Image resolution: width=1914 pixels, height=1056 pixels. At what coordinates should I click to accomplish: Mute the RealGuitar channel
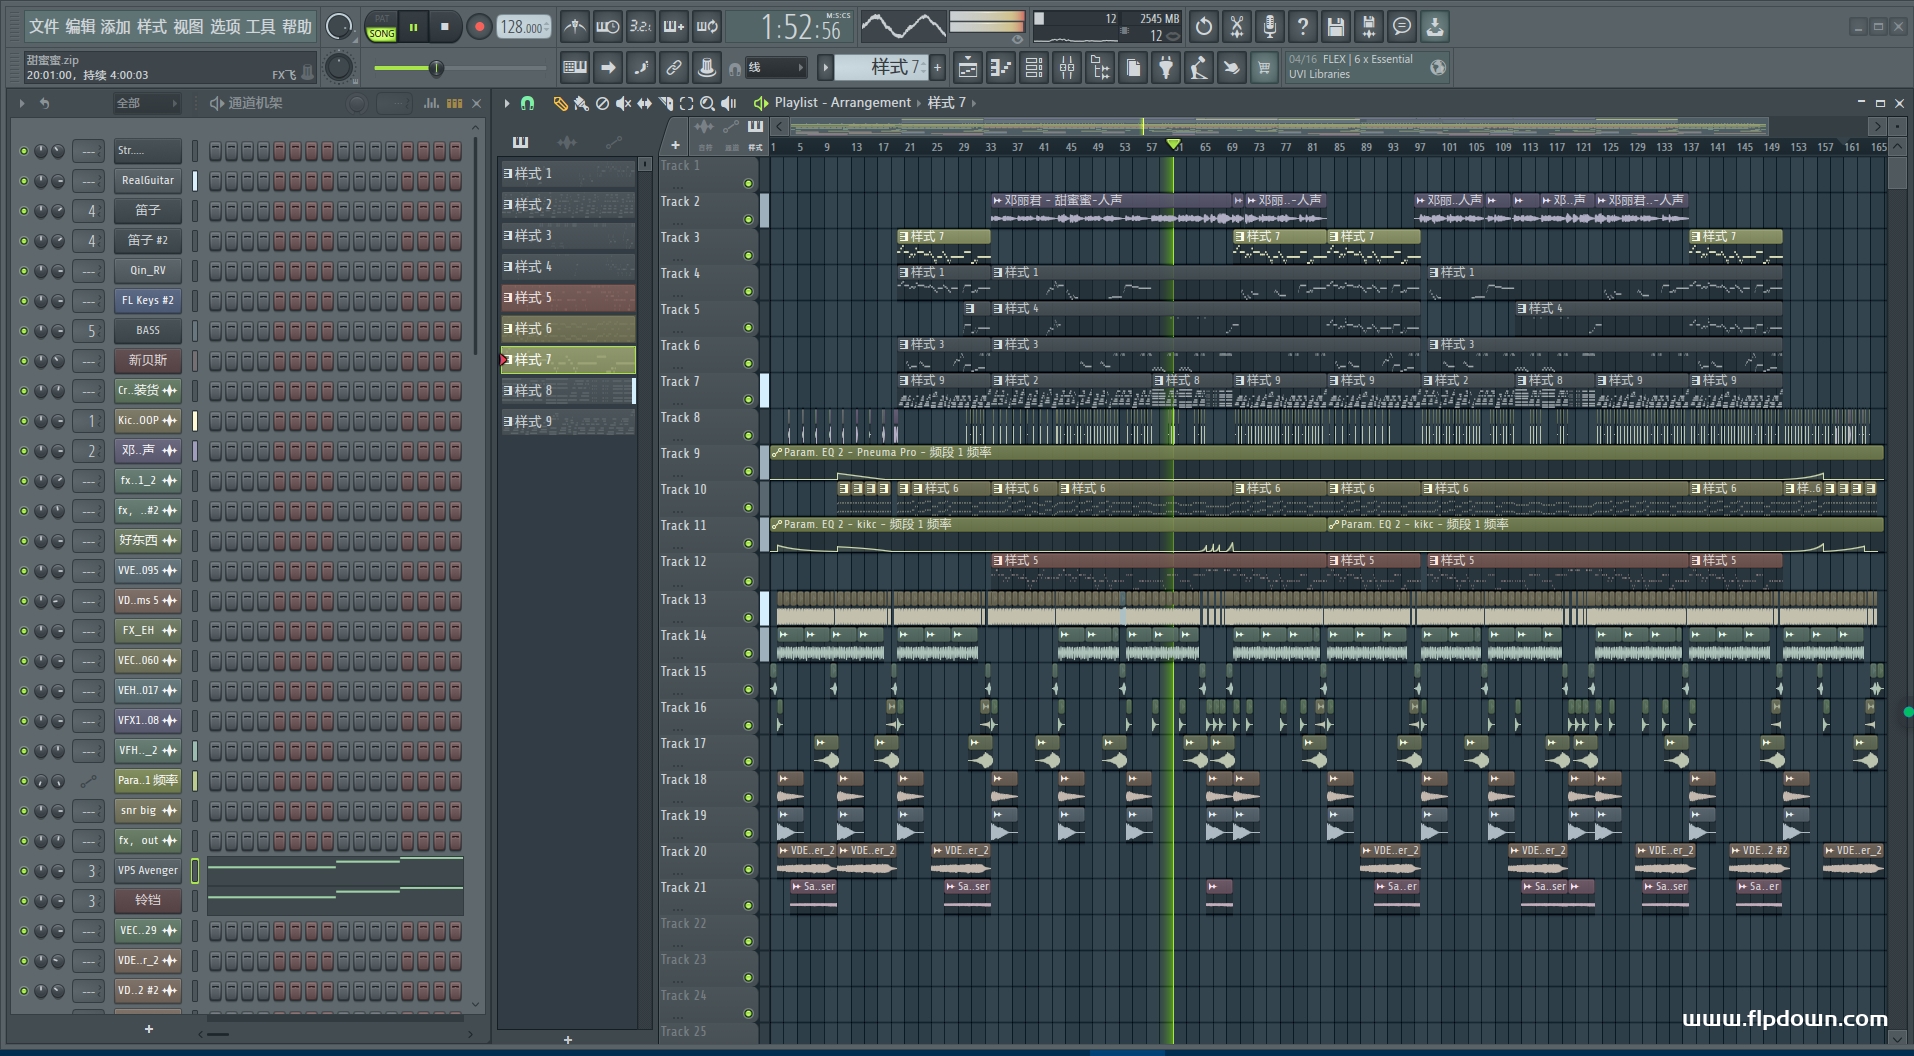(24, 181)
